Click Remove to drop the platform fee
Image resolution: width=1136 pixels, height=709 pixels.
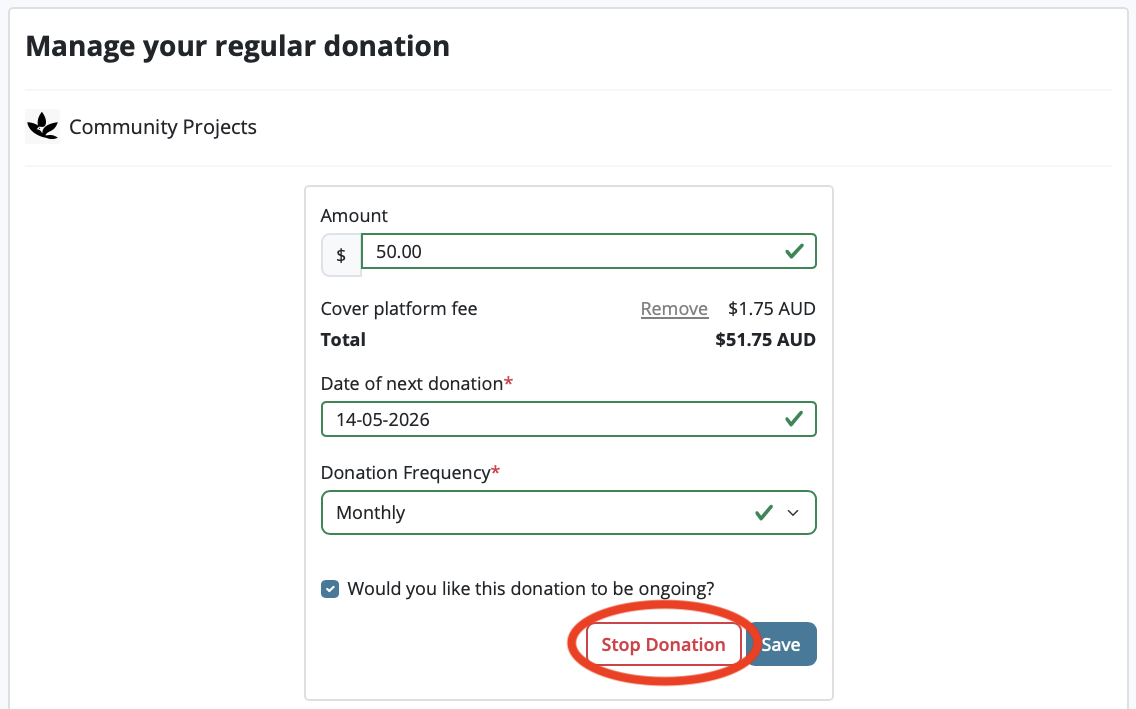coord(674,308)
